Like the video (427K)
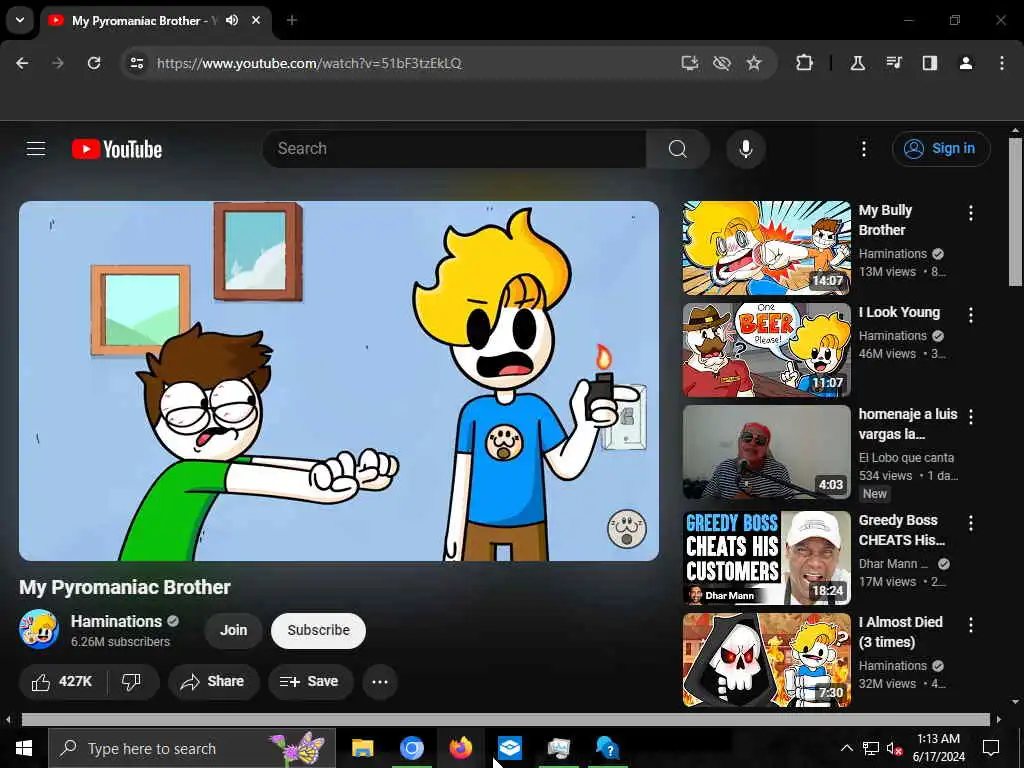This screenshot has width=1024, height=768. click(x=63, y=682)
